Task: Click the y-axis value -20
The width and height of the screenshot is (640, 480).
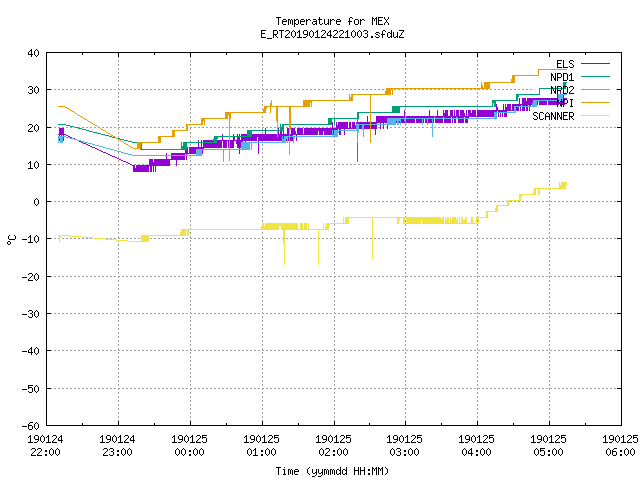Action: coord(31,277)
